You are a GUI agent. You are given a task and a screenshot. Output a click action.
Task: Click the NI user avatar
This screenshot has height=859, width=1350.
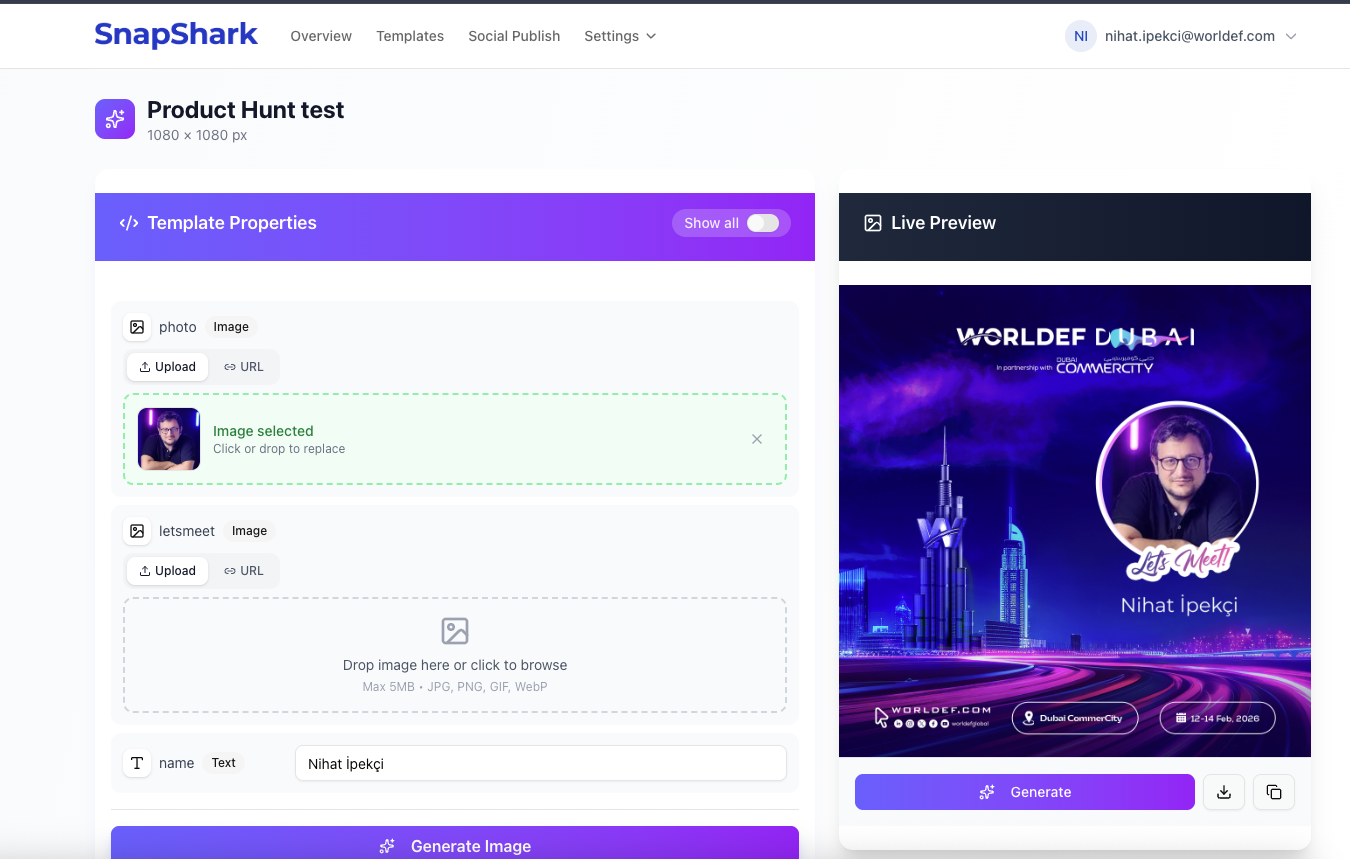(1081, 36)
